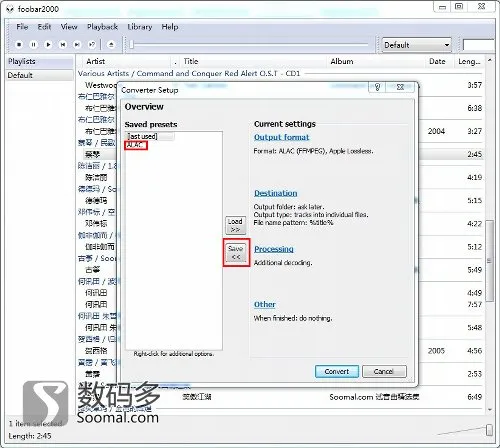Screen dimensions: 500x448
Task: Open the Library menu
Action: 140,27
